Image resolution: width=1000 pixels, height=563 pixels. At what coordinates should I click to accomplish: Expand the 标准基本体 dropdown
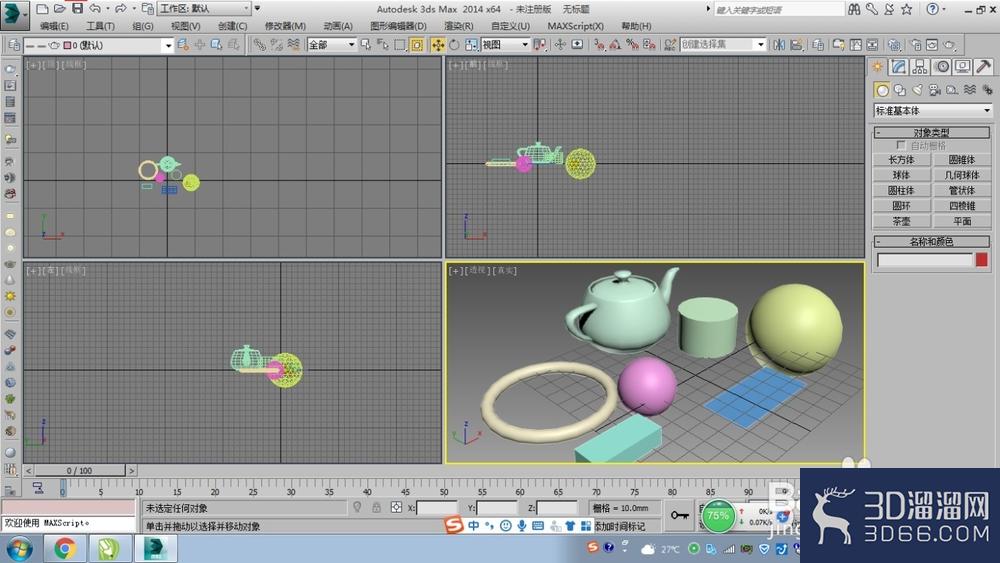(x=932, y=110)
